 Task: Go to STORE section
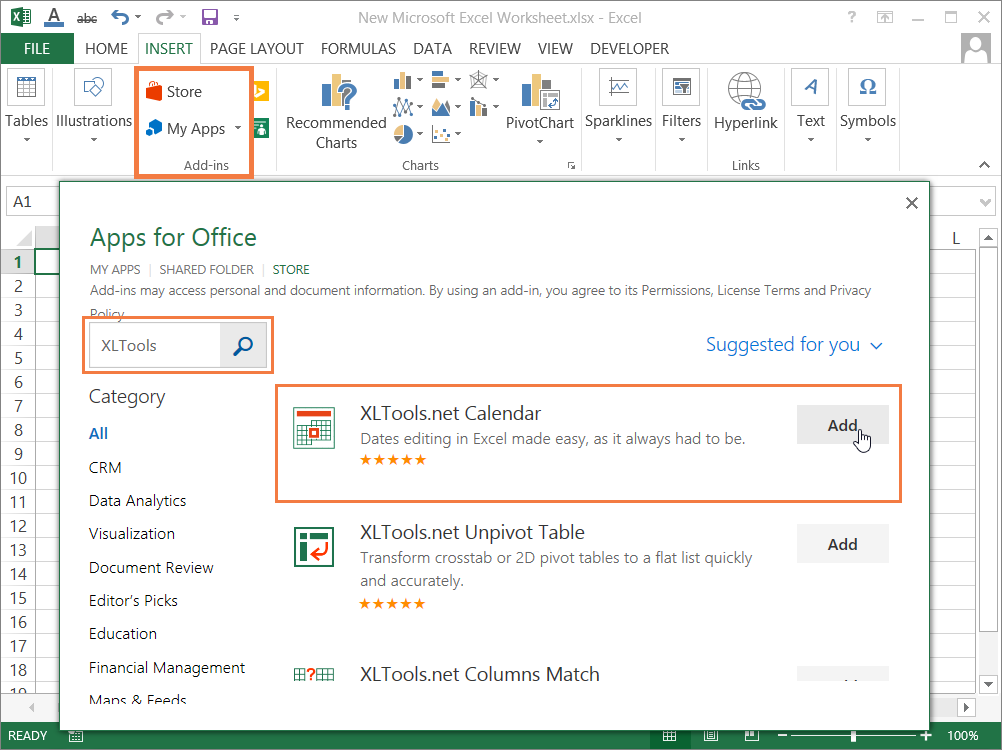(x=291, y=270)
